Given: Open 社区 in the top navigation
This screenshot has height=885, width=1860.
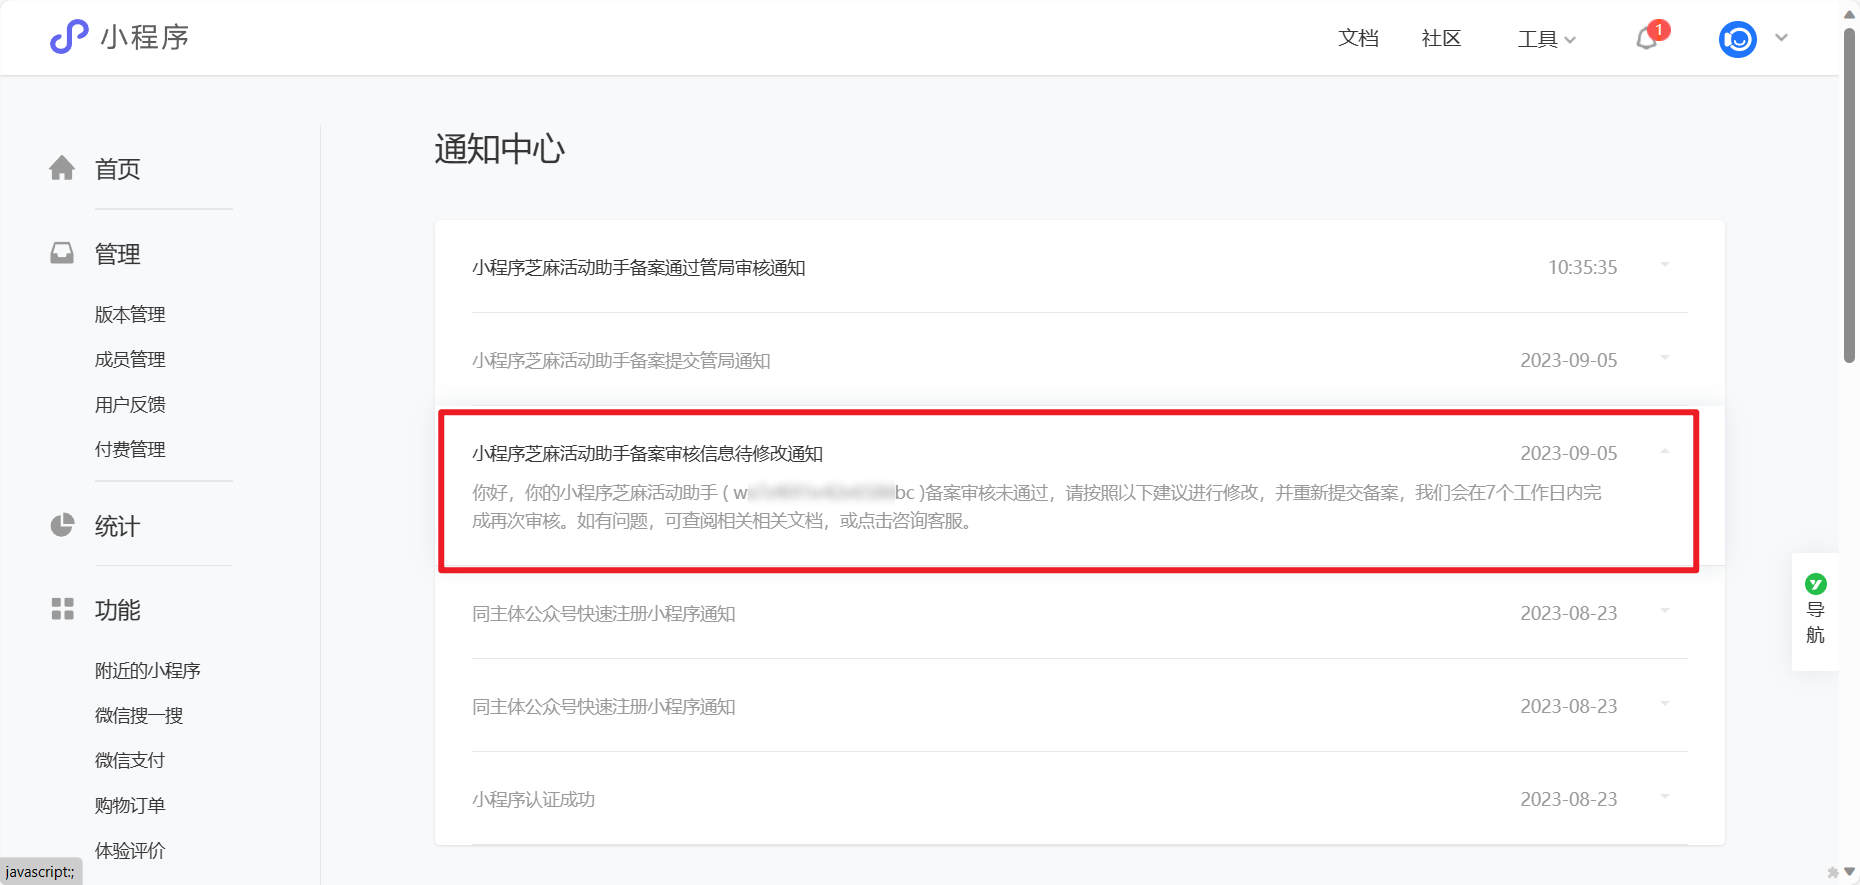Looking at the screenshot, I should pyautogui.click(x=1441, y=38).
